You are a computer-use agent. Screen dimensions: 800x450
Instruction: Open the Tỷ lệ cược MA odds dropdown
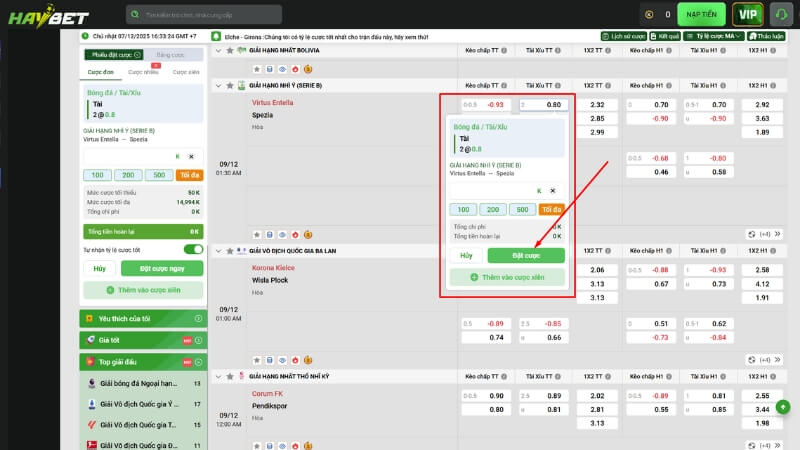[x=714, y=36]
